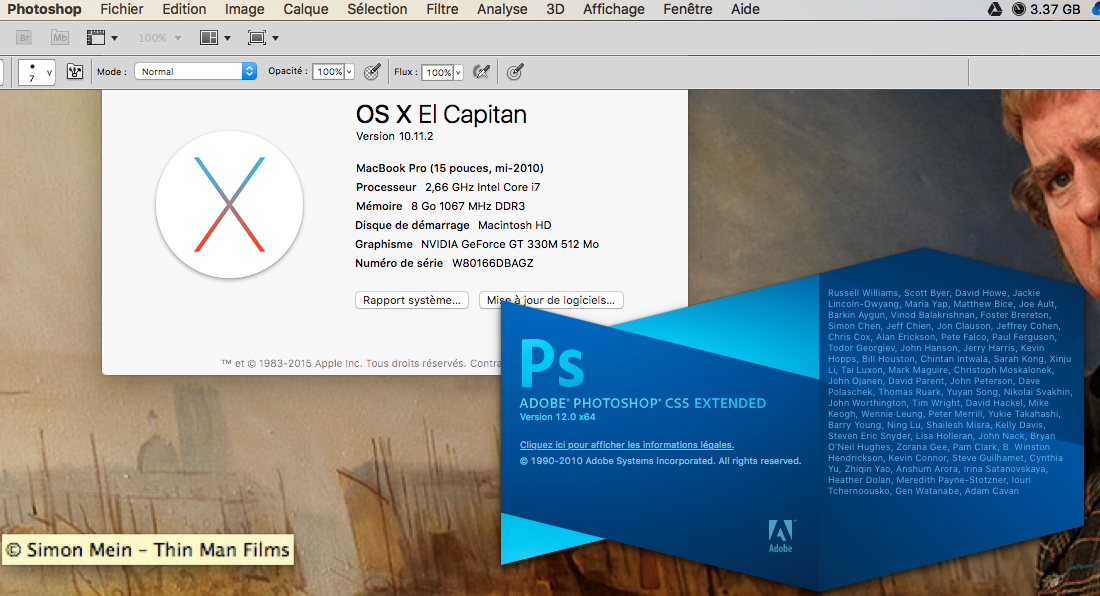Image resolution: width=1100 pixels, height=596 pixels.
Task: Click the 3.37 GB memory readout
Action: pyautogui.click(x=1055, y=9)
